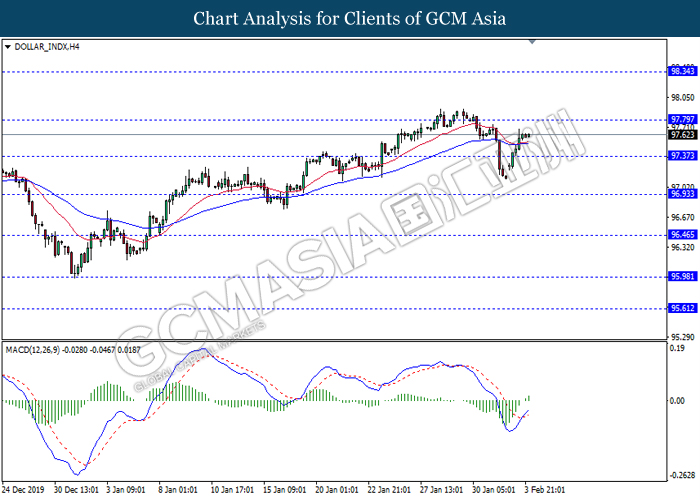The height and width of the screenshot is (500, 700).
Task: Click the MACD 0.00 scale value
Action: (677, 401)
